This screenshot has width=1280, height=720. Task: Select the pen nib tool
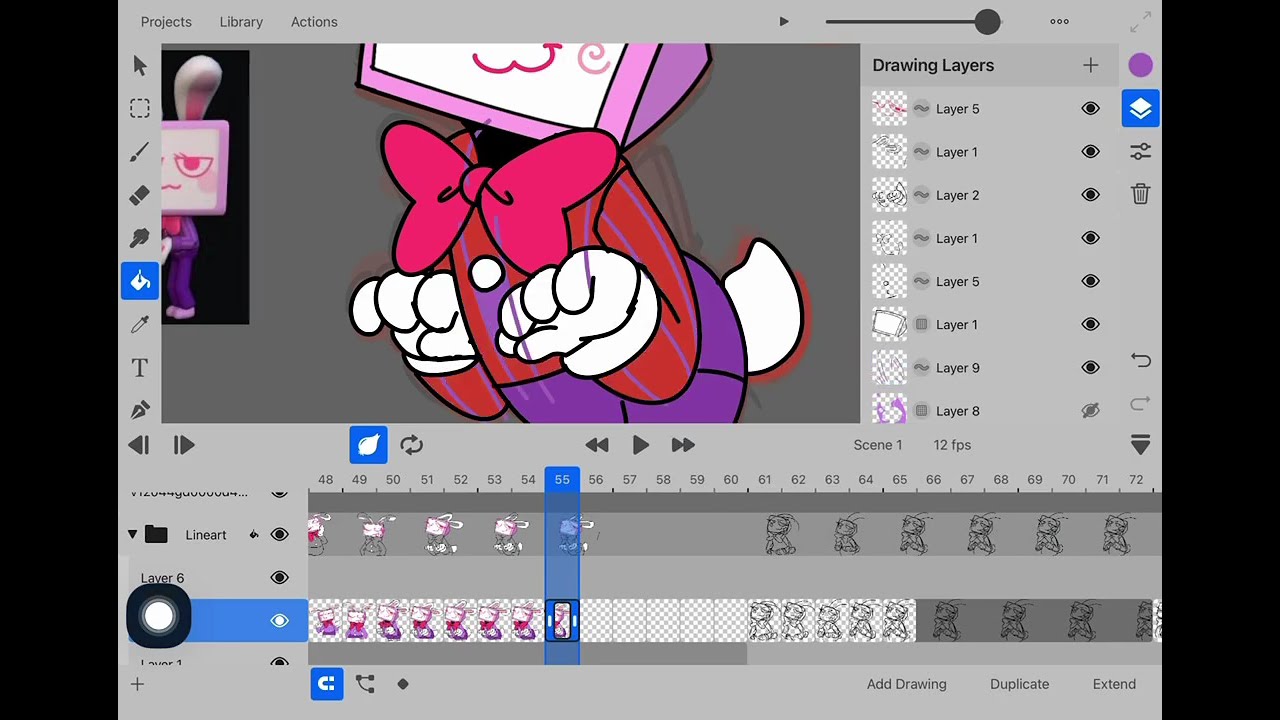(x=139, y=410)
